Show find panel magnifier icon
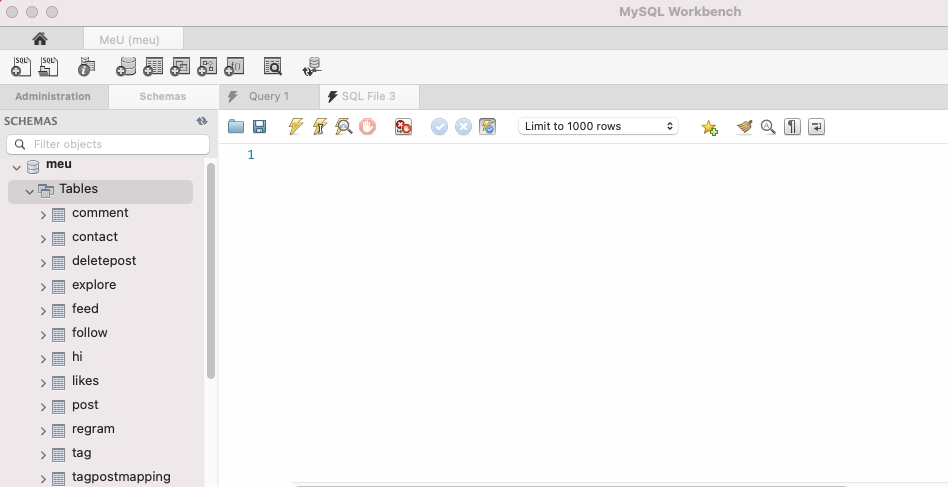948x487 pixels. [768, 126]
